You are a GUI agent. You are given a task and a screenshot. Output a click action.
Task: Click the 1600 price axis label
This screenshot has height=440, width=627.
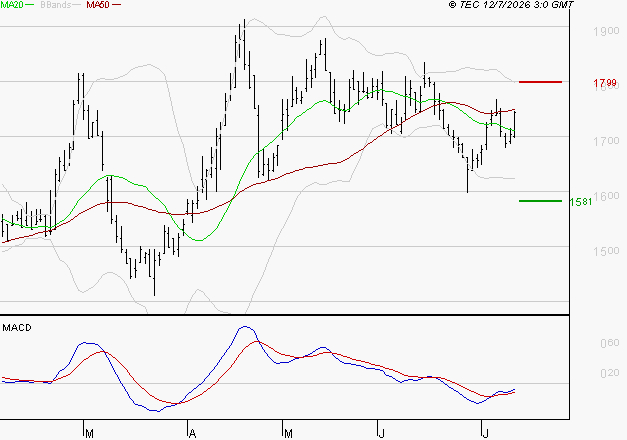pos(606,196)
